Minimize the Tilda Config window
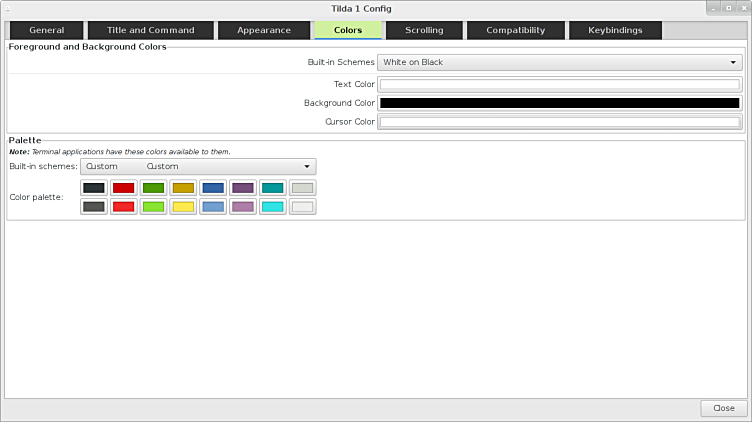Screen dimensions: 752x423 (712, 8)
